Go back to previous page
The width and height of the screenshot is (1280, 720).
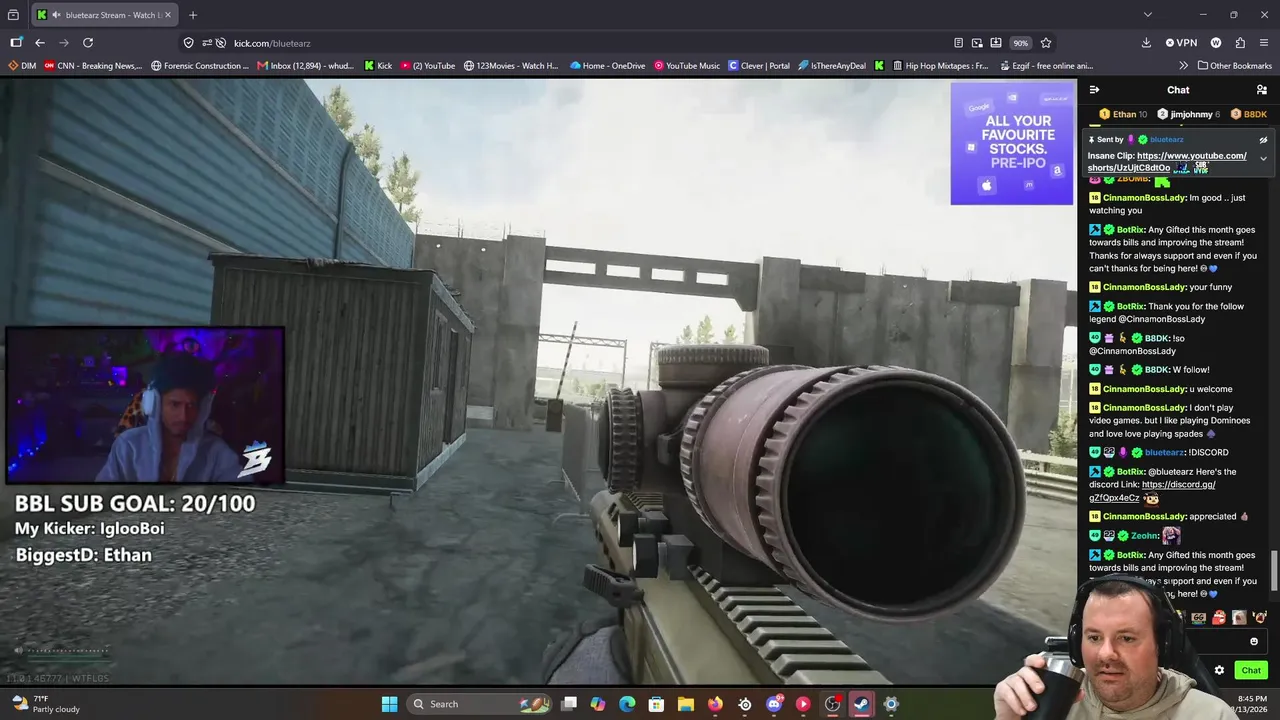coord(40,43)
